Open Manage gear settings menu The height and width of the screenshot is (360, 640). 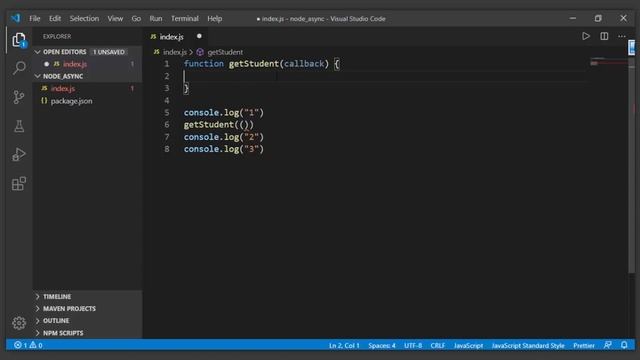19,323
